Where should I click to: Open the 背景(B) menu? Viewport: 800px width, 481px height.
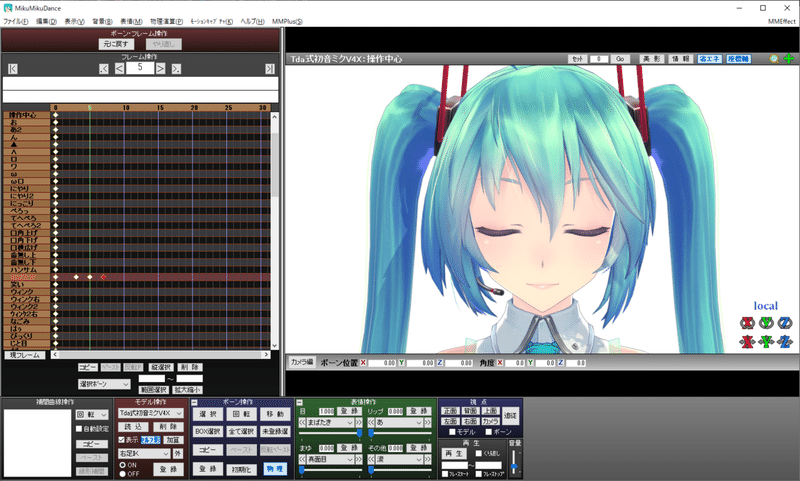(x=102, y=21)
